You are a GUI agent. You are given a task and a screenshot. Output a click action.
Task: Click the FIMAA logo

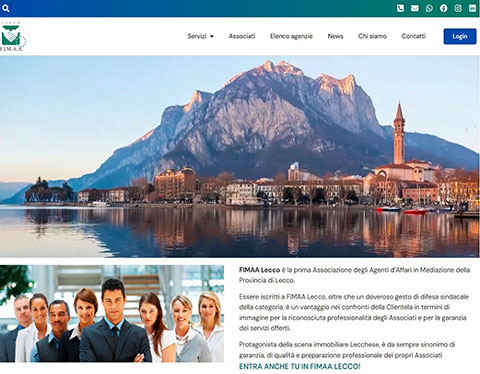click(13, 36)
